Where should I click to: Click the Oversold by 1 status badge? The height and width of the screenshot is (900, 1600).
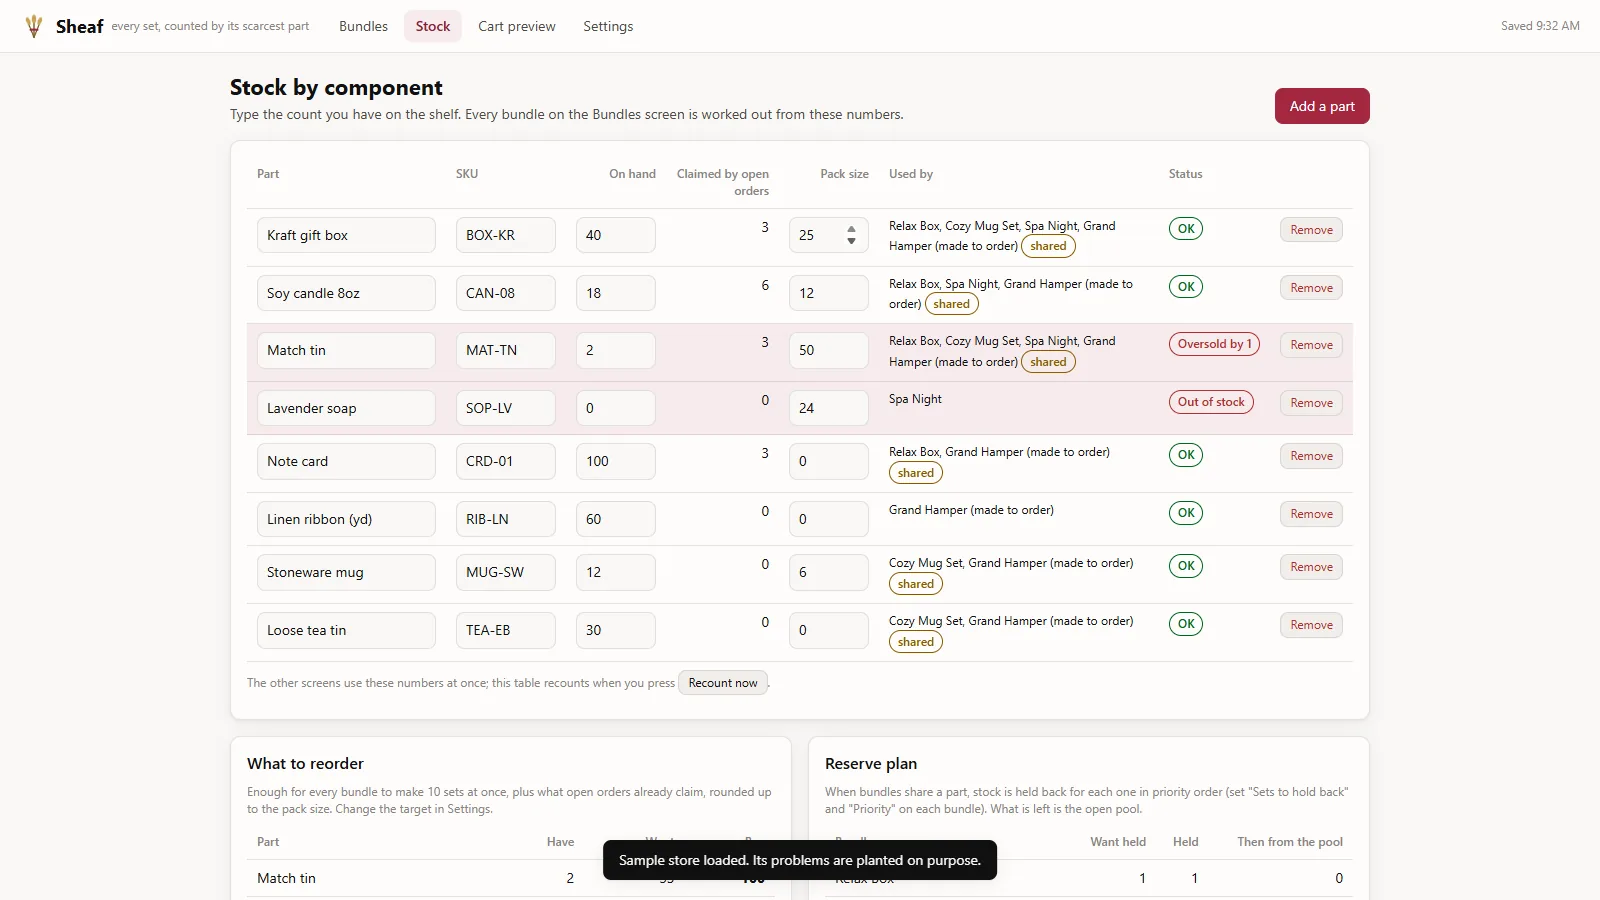click(x=1214, y=344)
